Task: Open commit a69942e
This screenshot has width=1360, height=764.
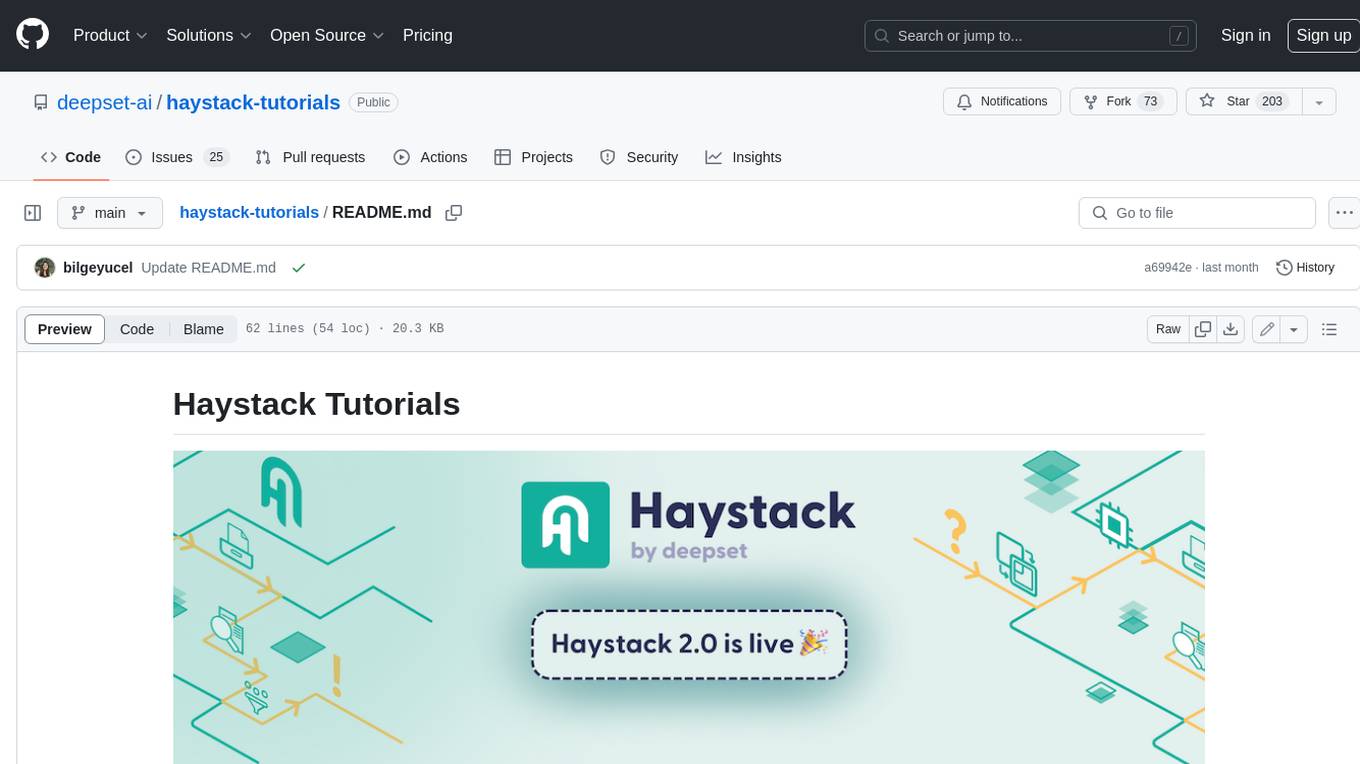Action: click(1168, 267)
